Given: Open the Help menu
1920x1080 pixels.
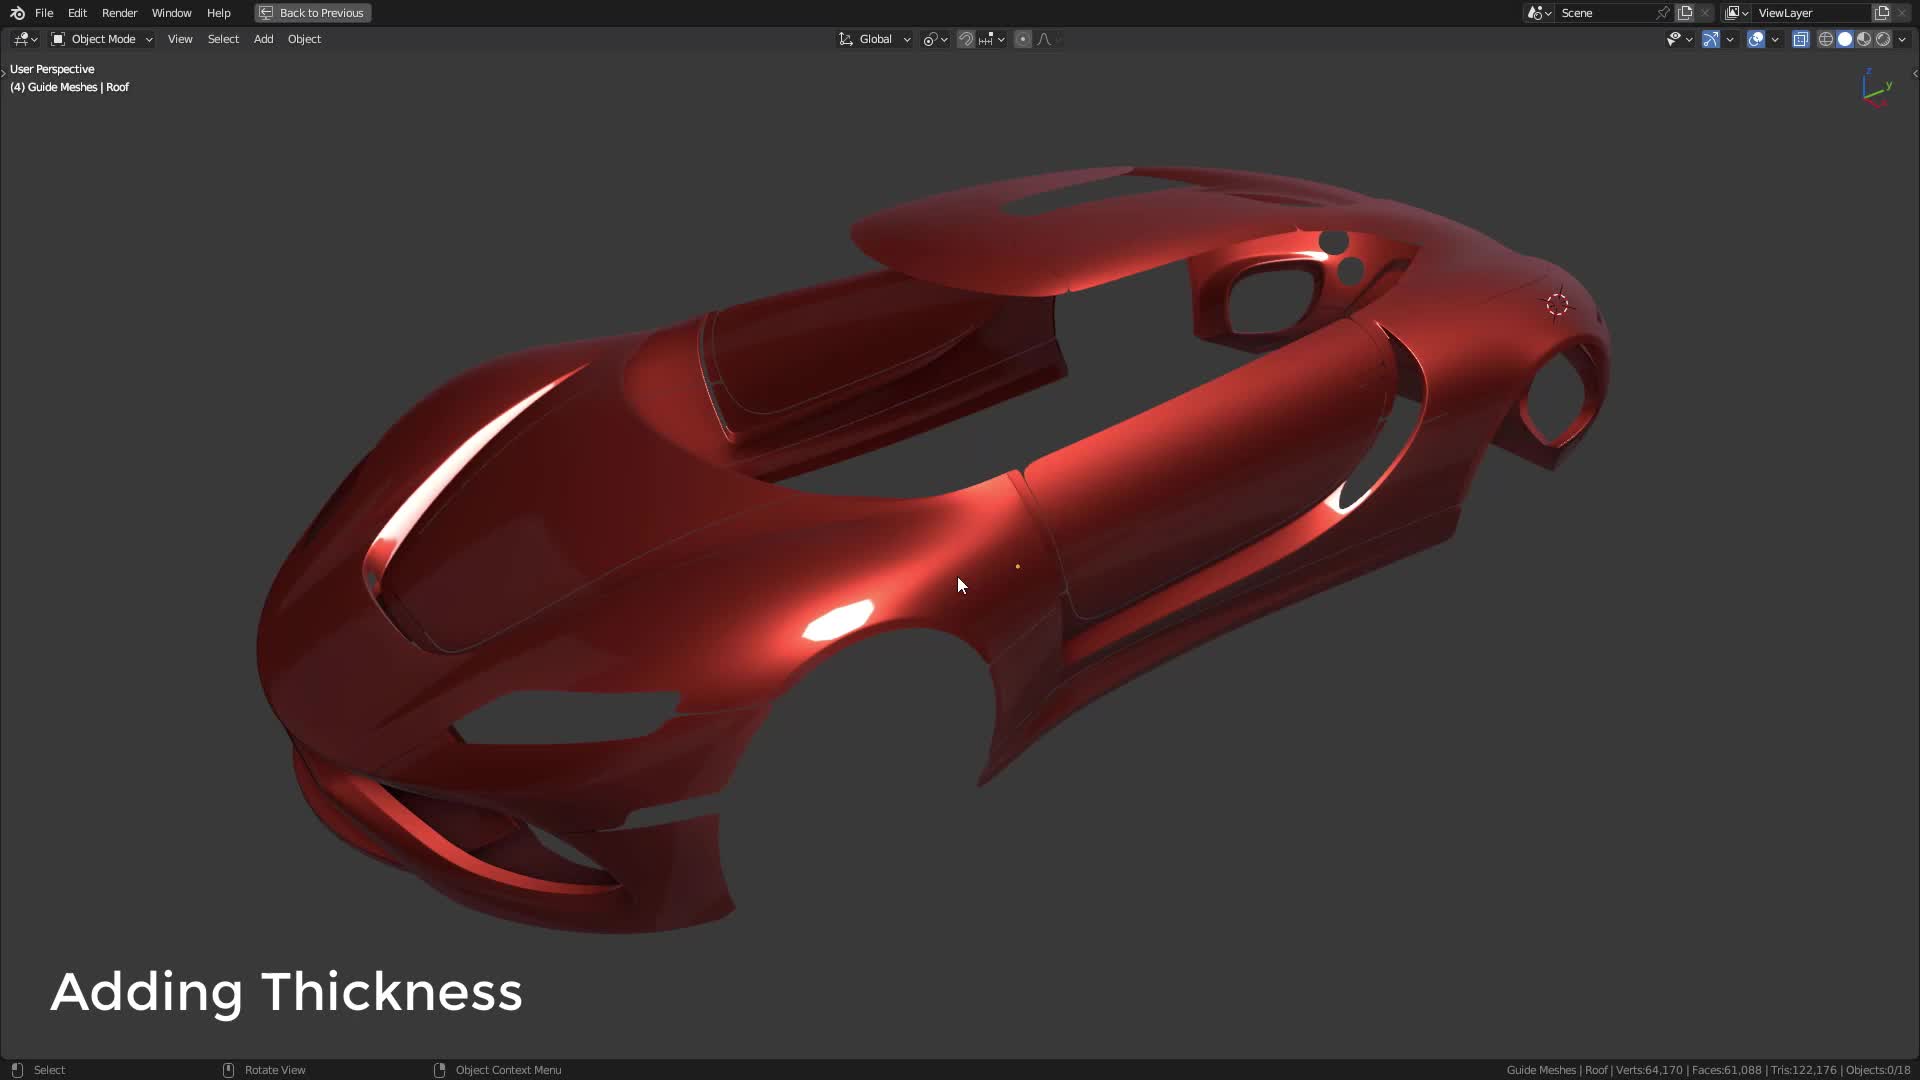Looking at the screenshot, I should 218,13.
